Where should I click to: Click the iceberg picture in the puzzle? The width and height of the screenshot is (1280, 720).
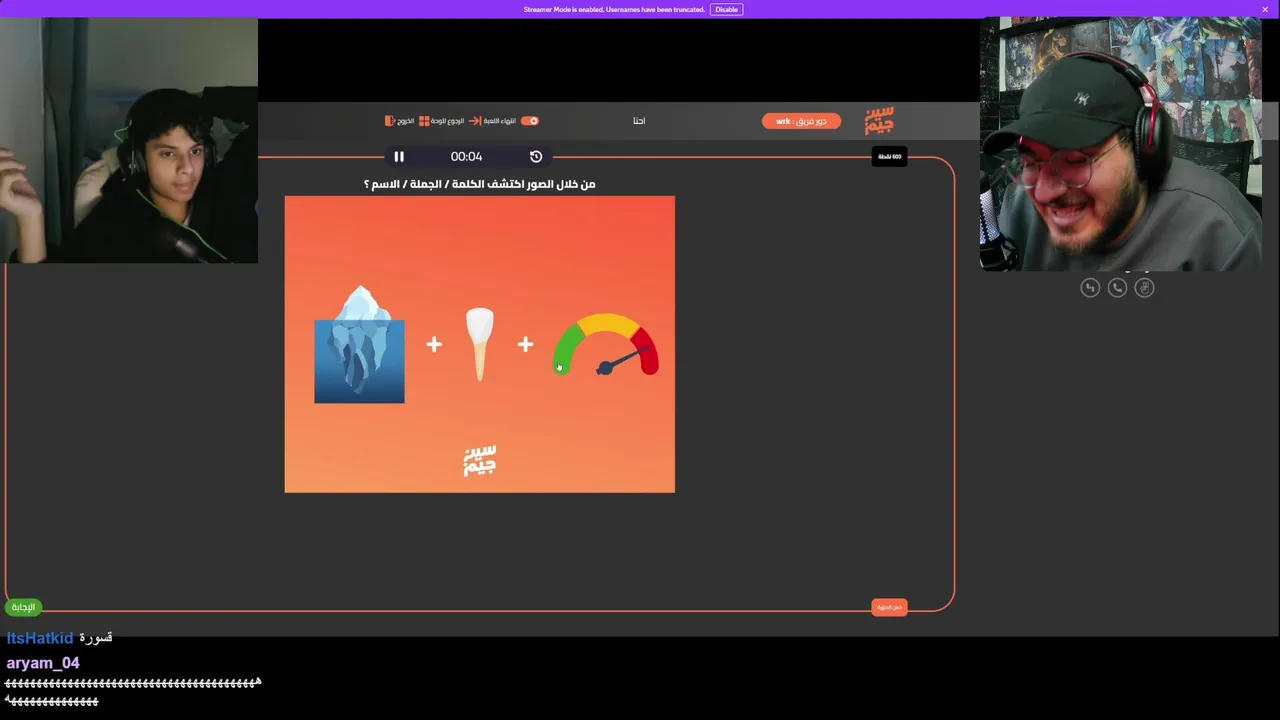[x=360, y=344]
